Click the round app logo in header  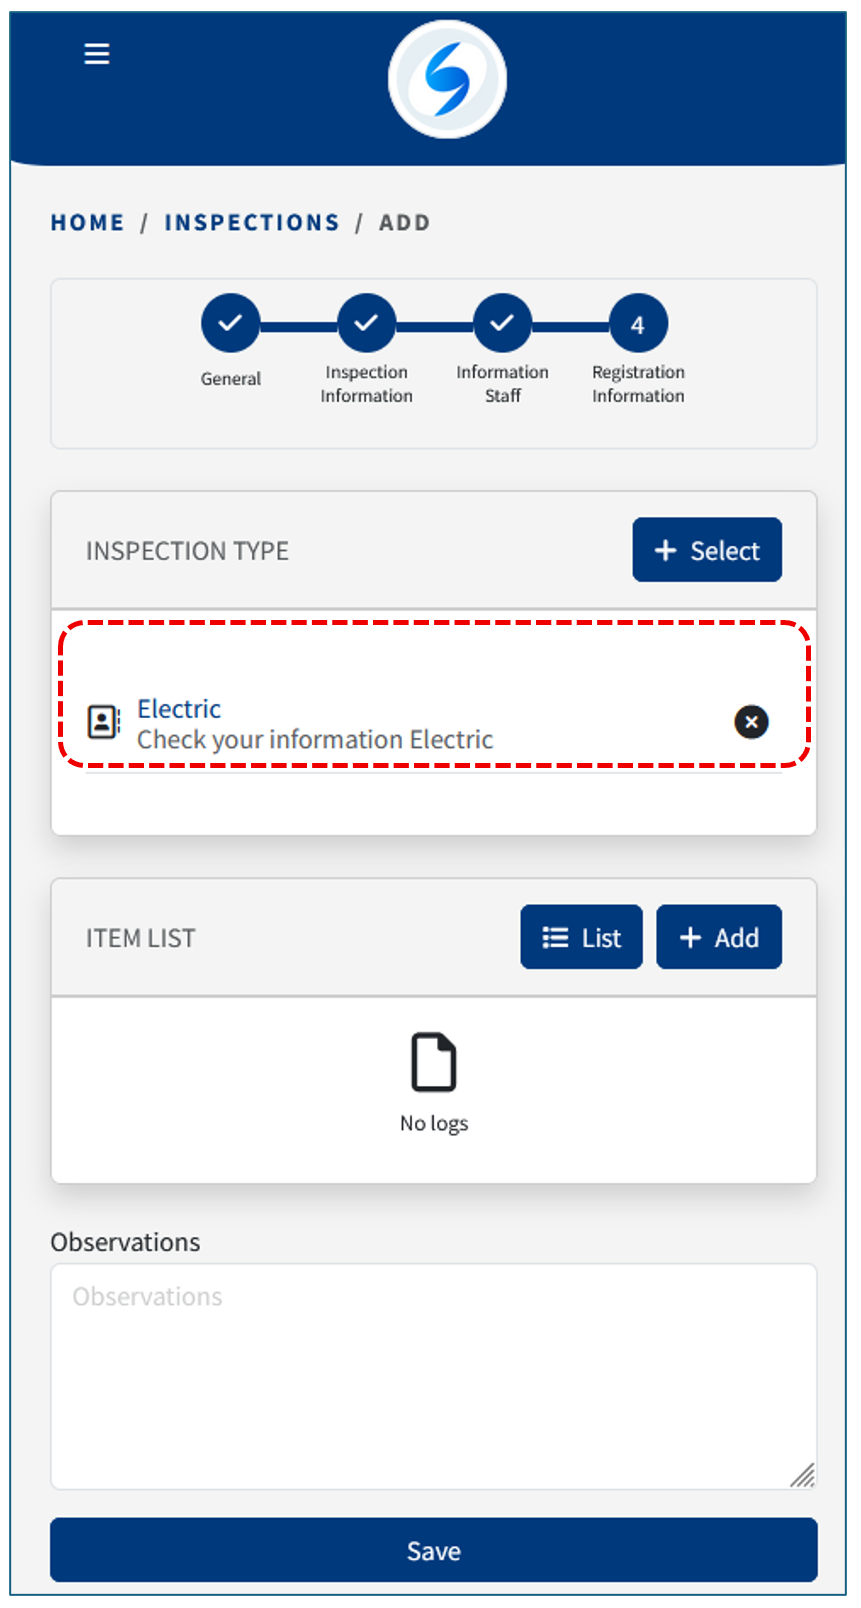point(447,79)
